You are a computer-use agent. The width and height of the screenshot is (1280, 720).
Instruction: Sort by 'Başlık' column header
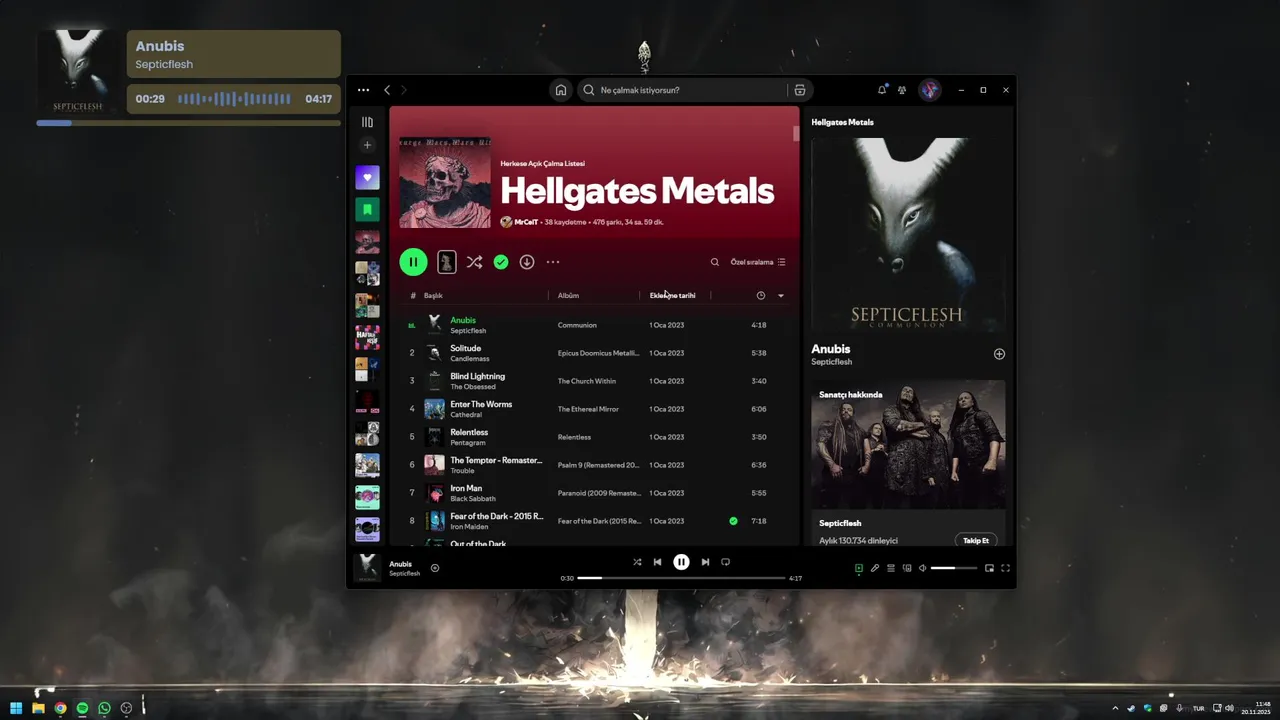tap(433, 296)
